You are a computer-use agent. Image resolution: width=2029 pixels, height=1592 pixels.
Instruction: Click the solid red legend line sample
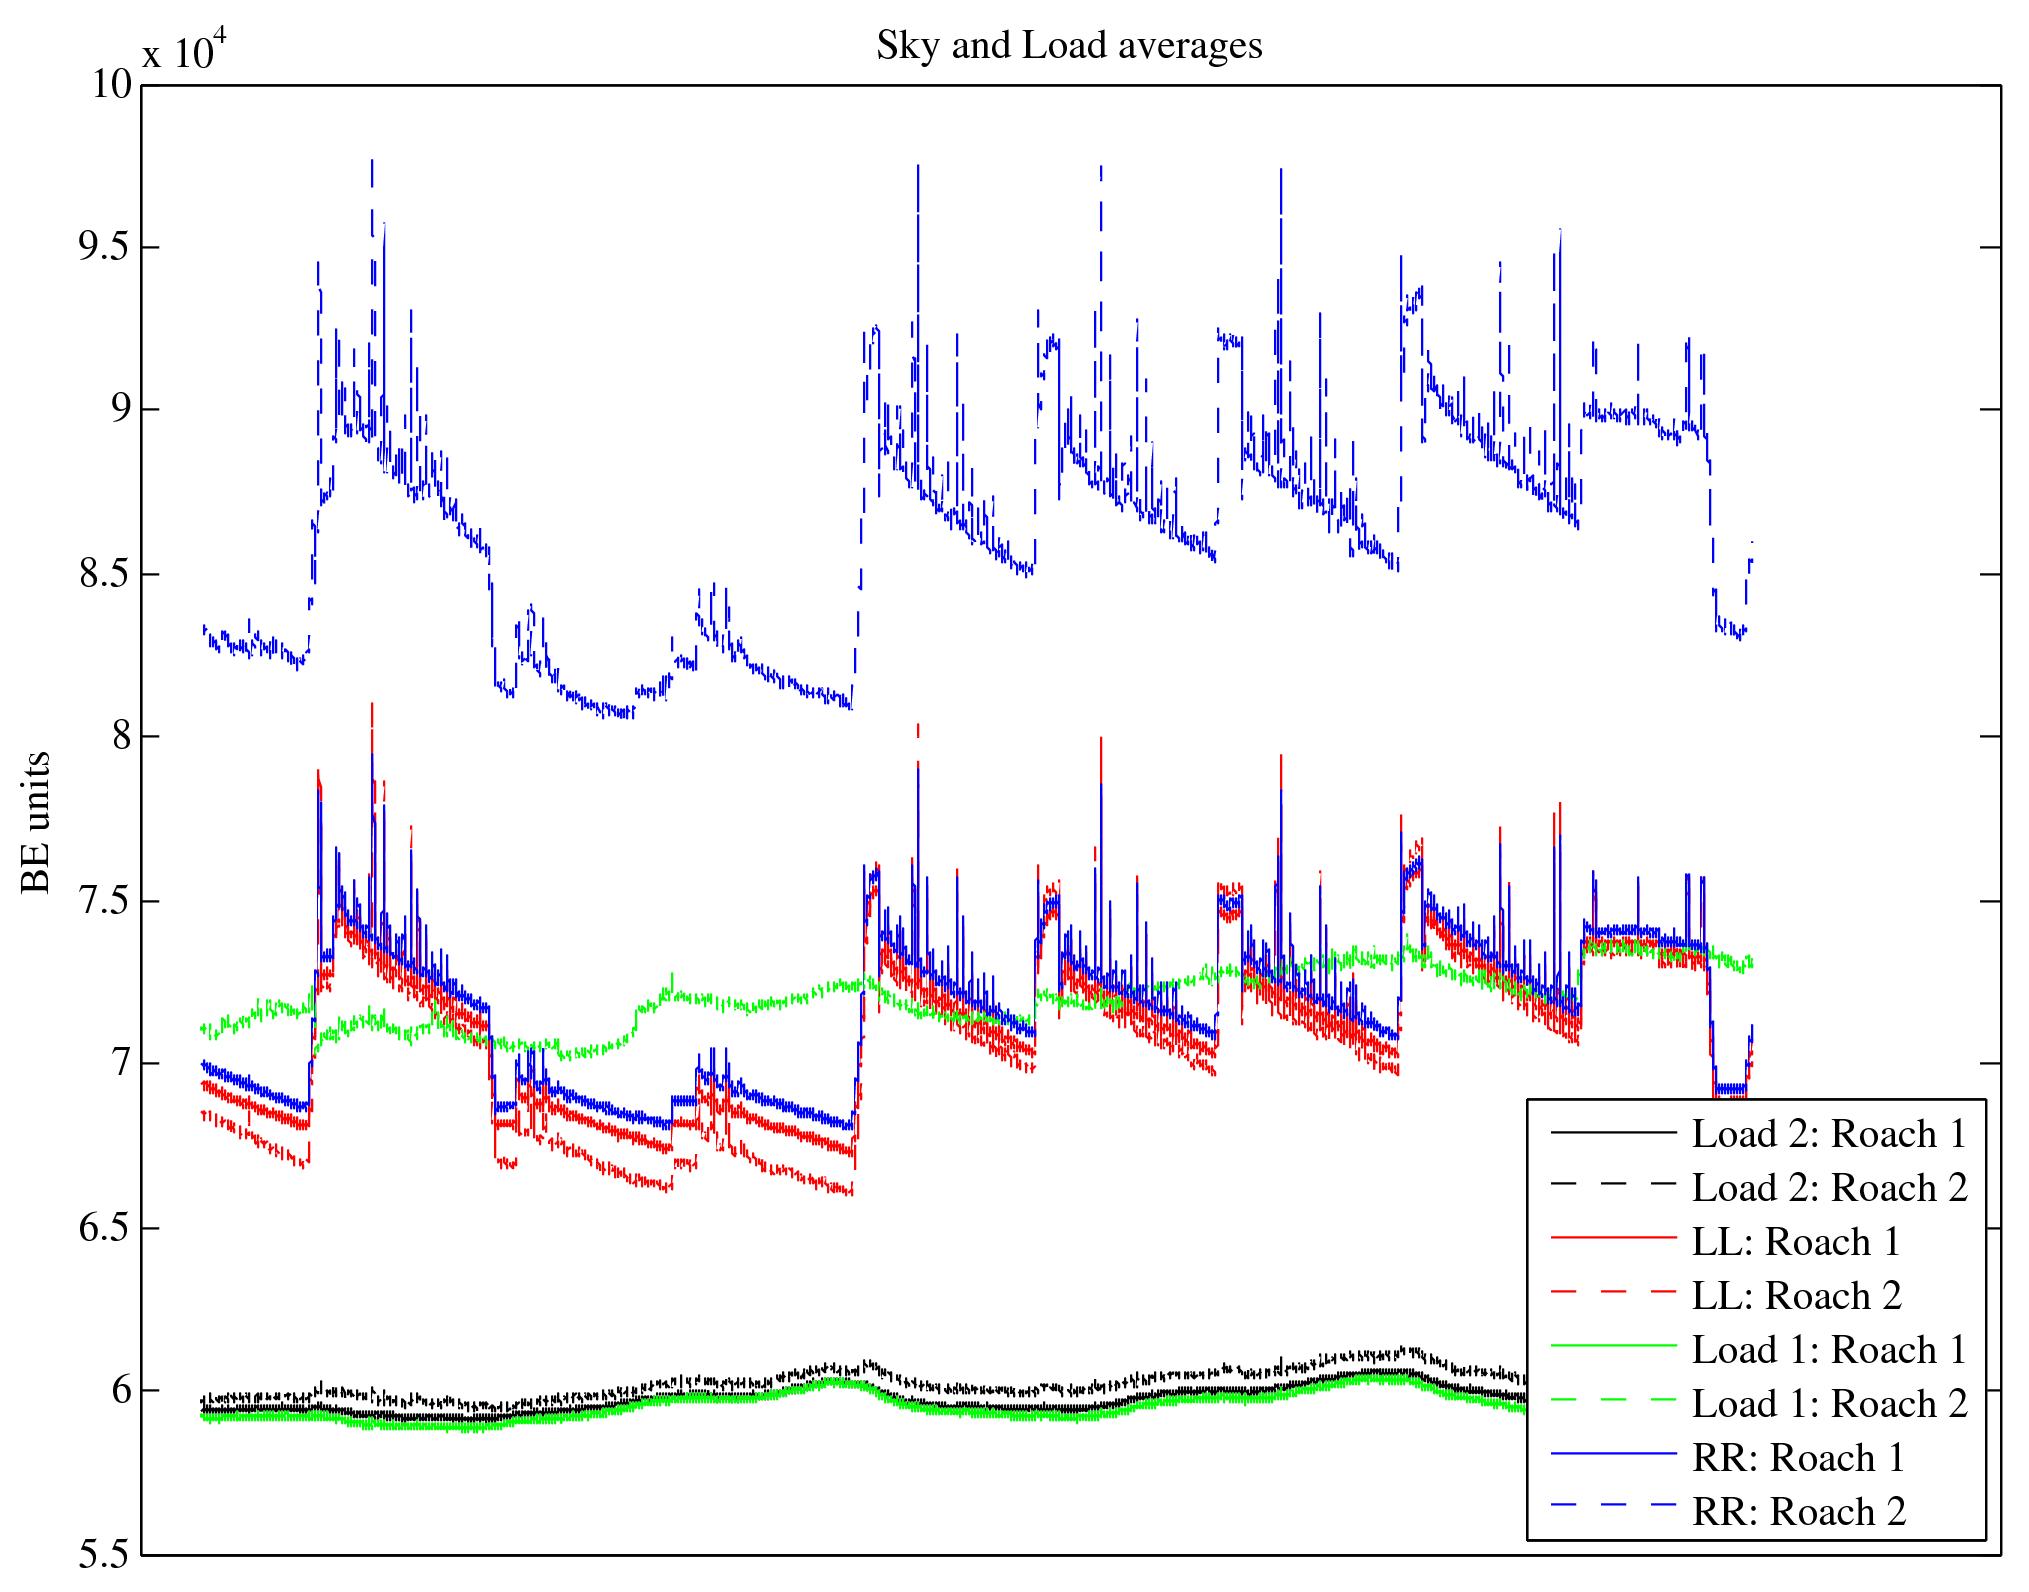coord(1612,1239)
